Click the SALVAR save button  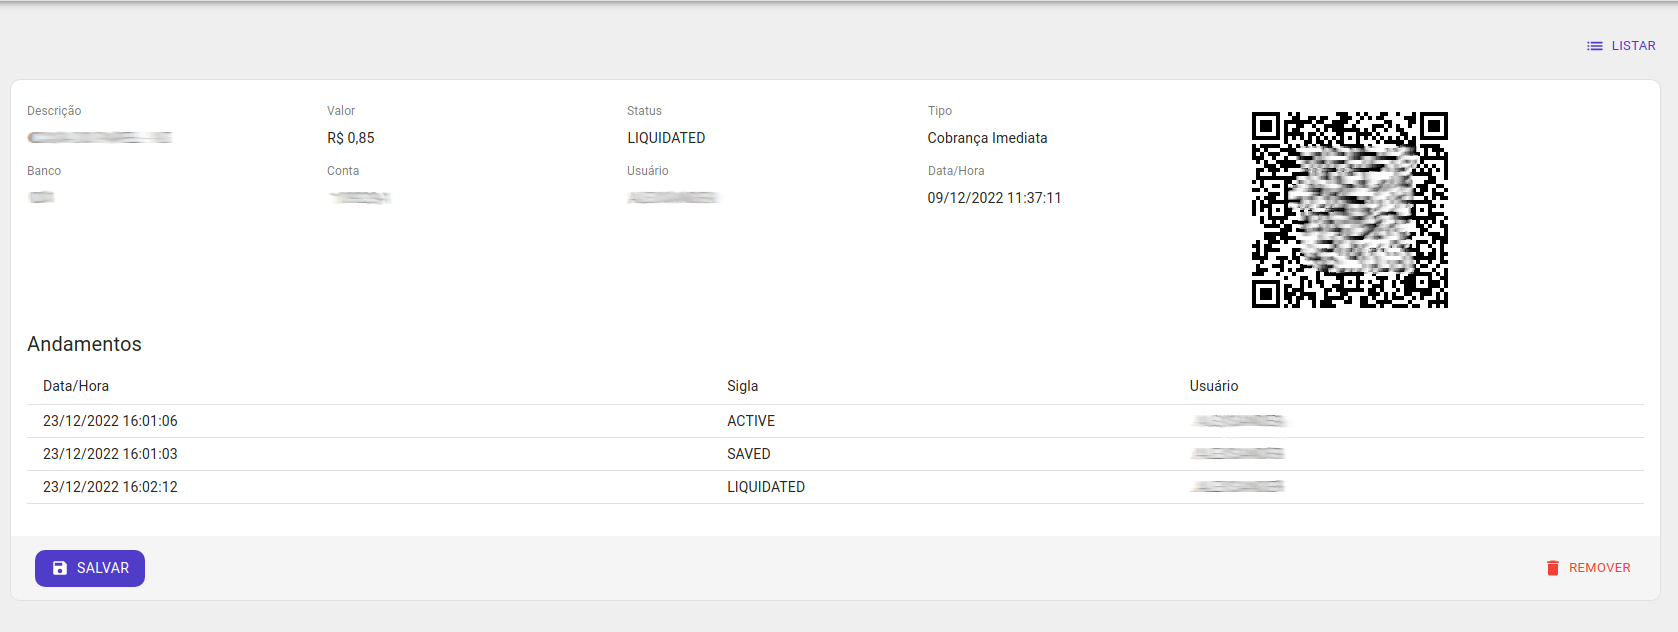(x=90, y=568)
